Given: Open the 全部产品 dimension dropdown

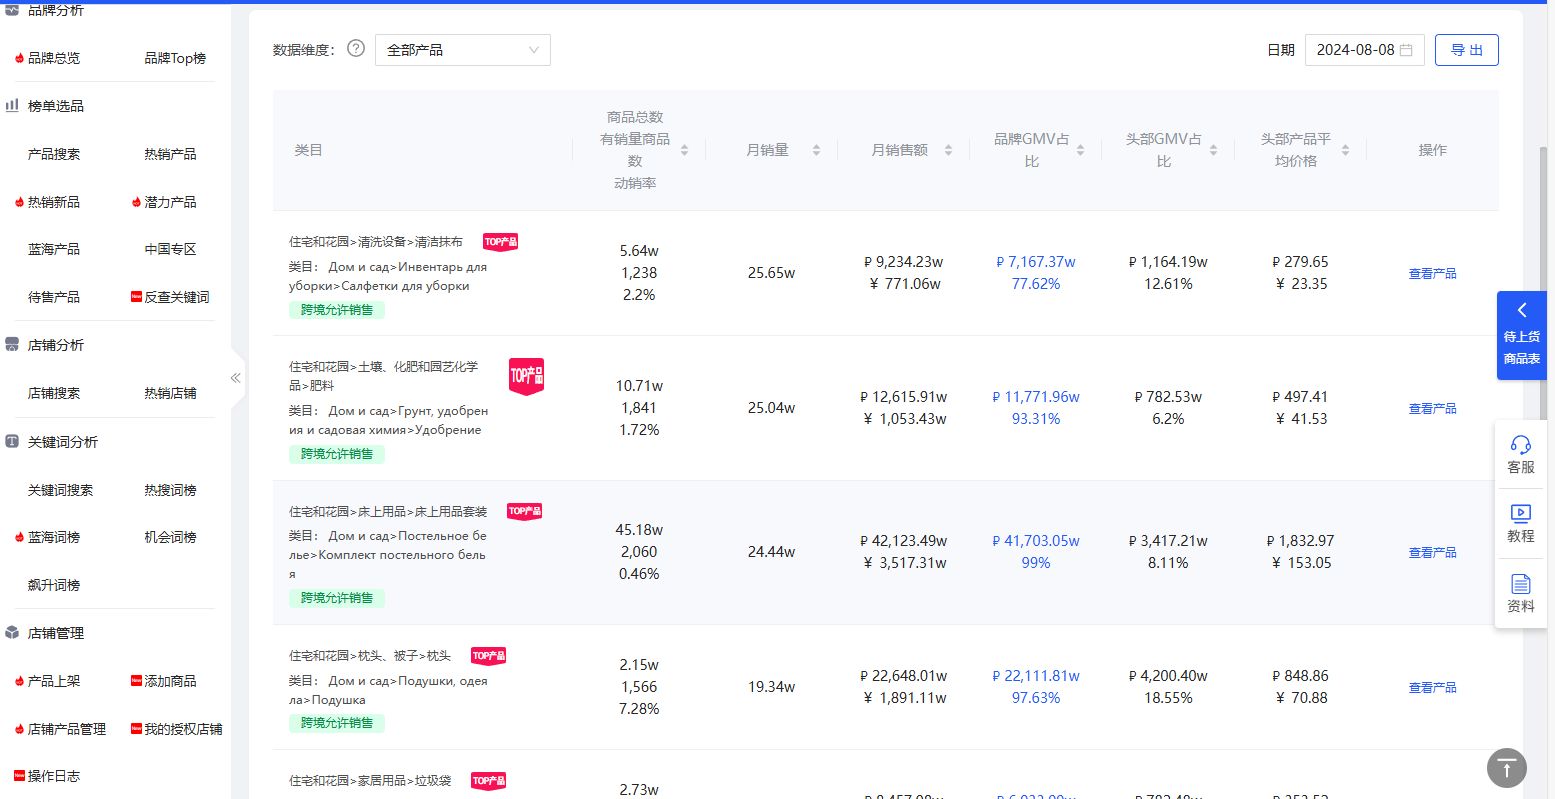Looking at the screenshot, I should point(463,50).
